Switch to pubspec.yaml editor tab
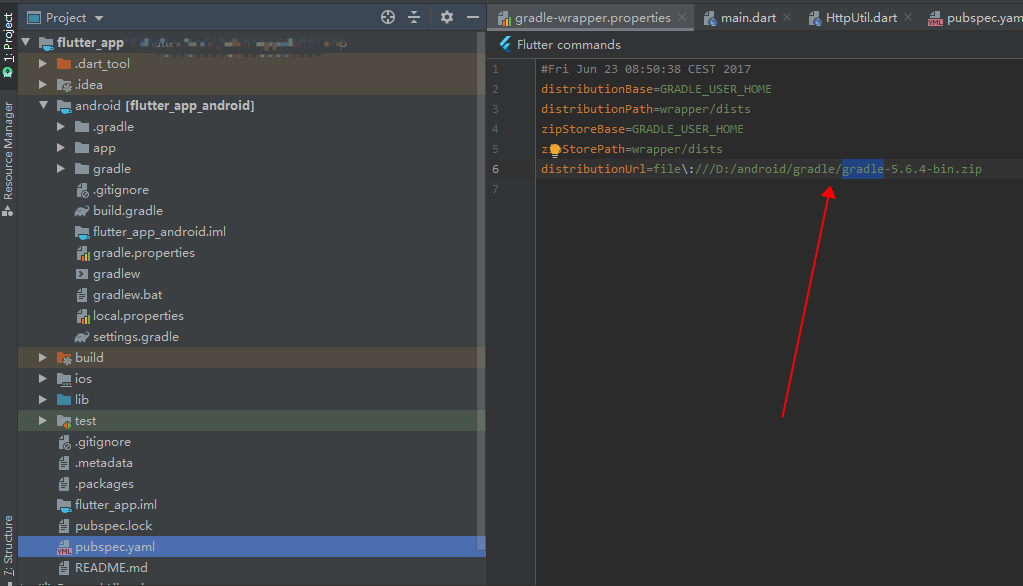The image size is (1023, 586). click(975, 18)
